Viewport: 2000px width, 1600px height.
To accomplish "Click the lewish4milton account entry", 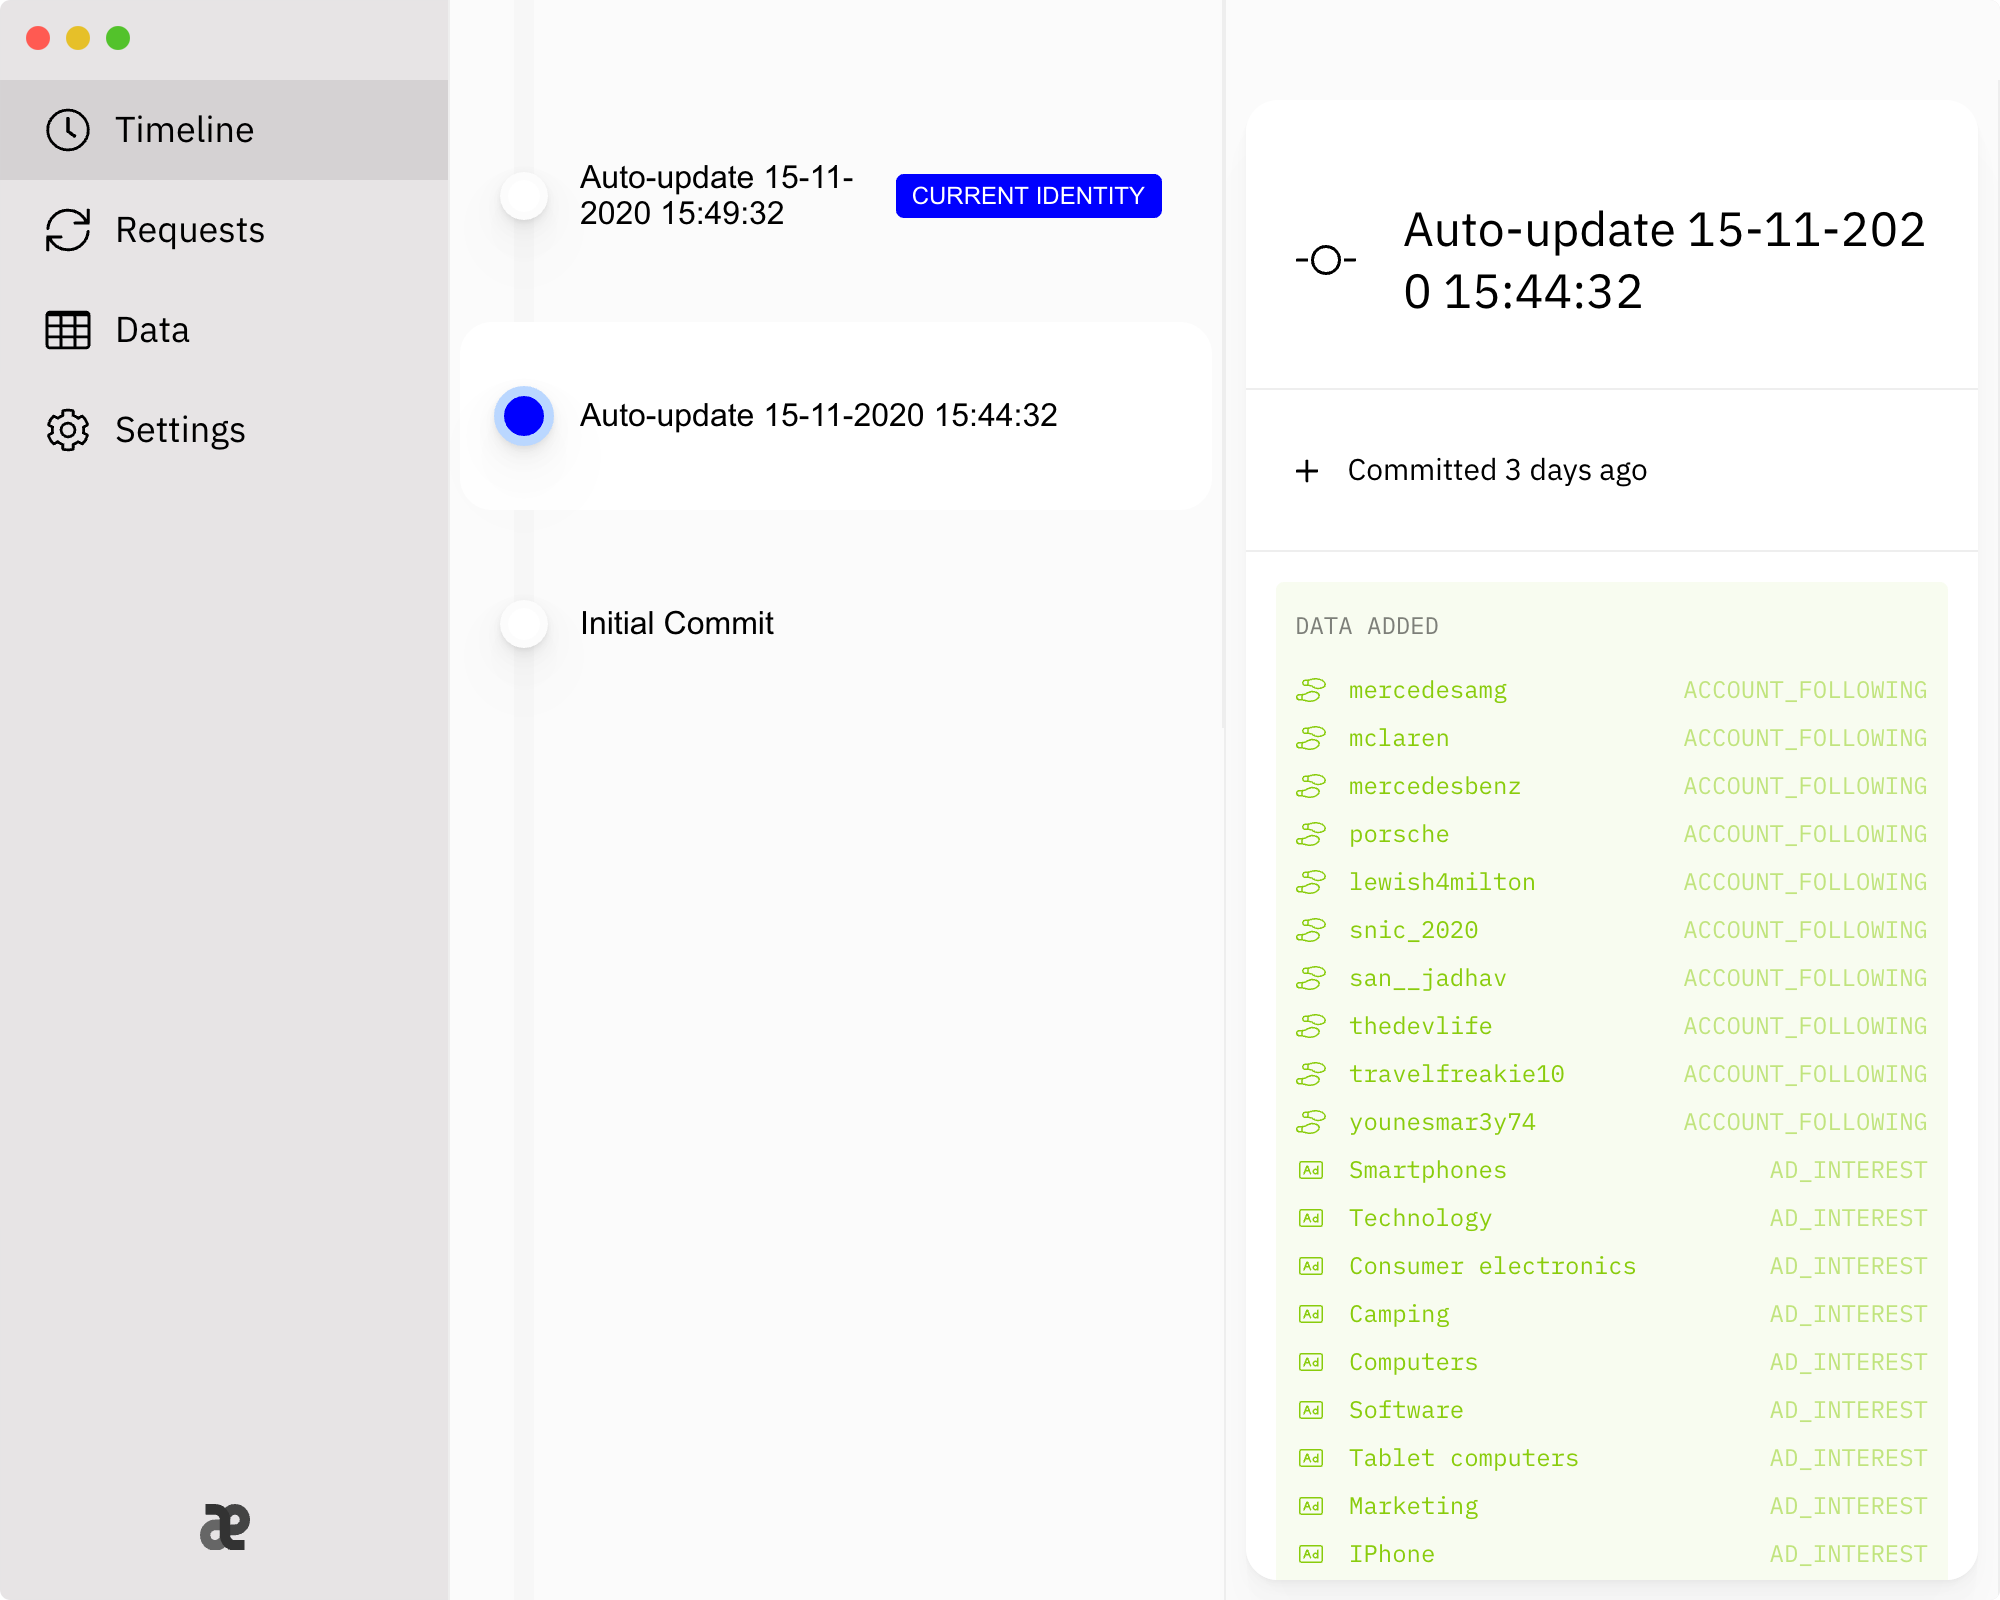I will point(1441,882).
